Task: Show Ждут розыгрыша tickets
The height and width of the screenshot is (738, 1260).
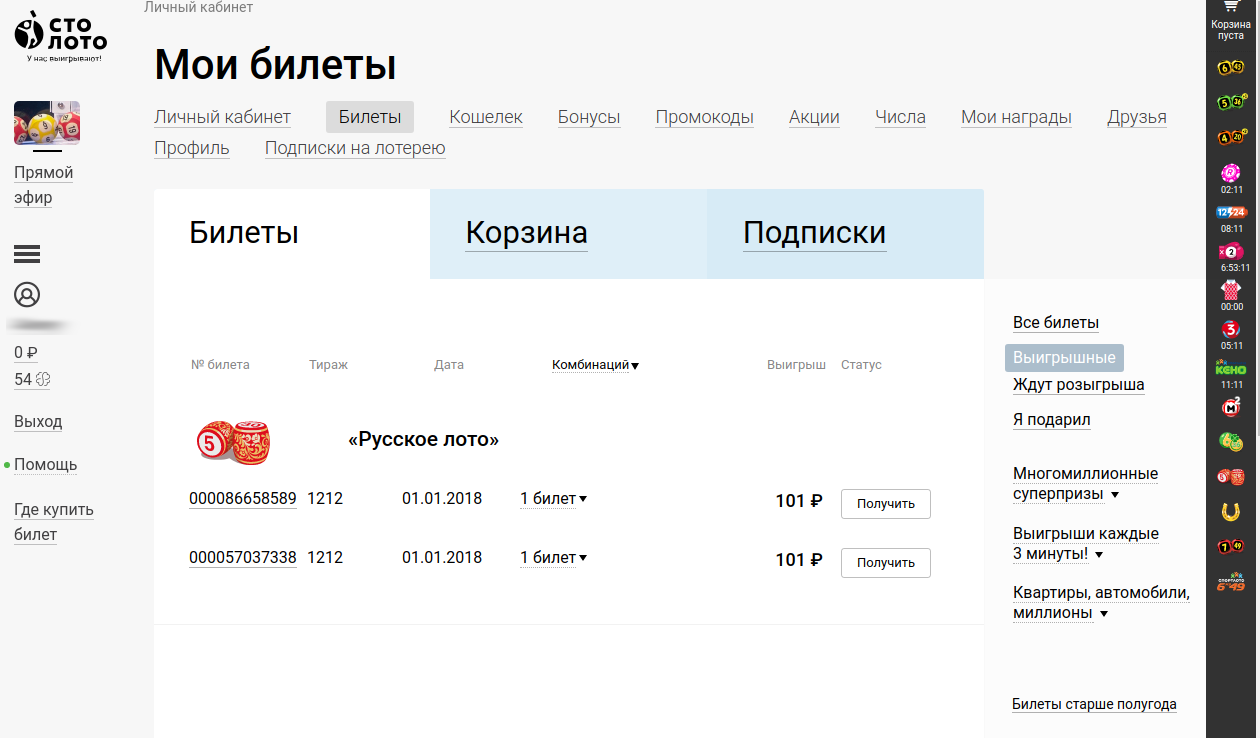Action: (x=1079, y=385)
